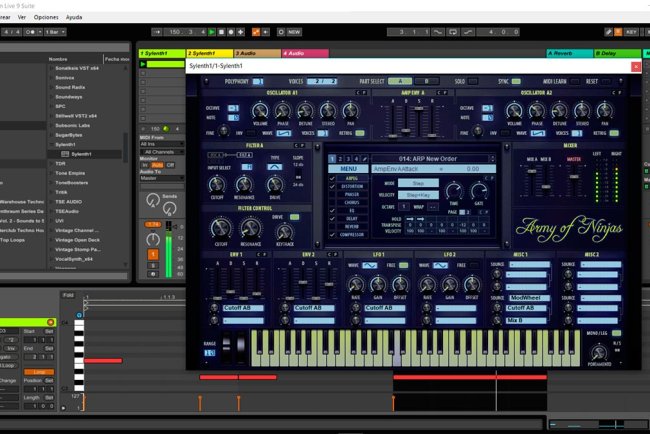Open the All Channels dropdown
The image size is (650, 434).
[x=162, y=152]
